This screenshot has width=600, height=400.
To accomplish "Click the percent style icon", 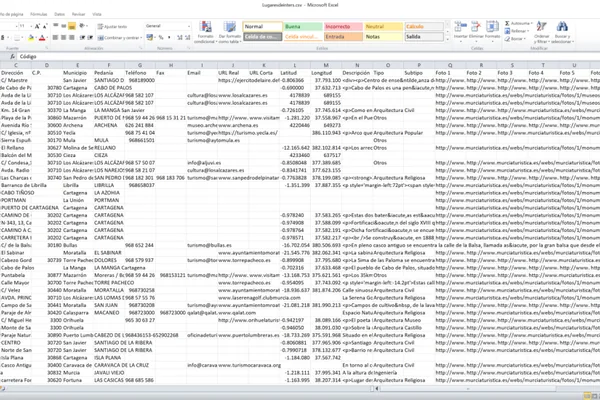I will (x=161, y=38).
